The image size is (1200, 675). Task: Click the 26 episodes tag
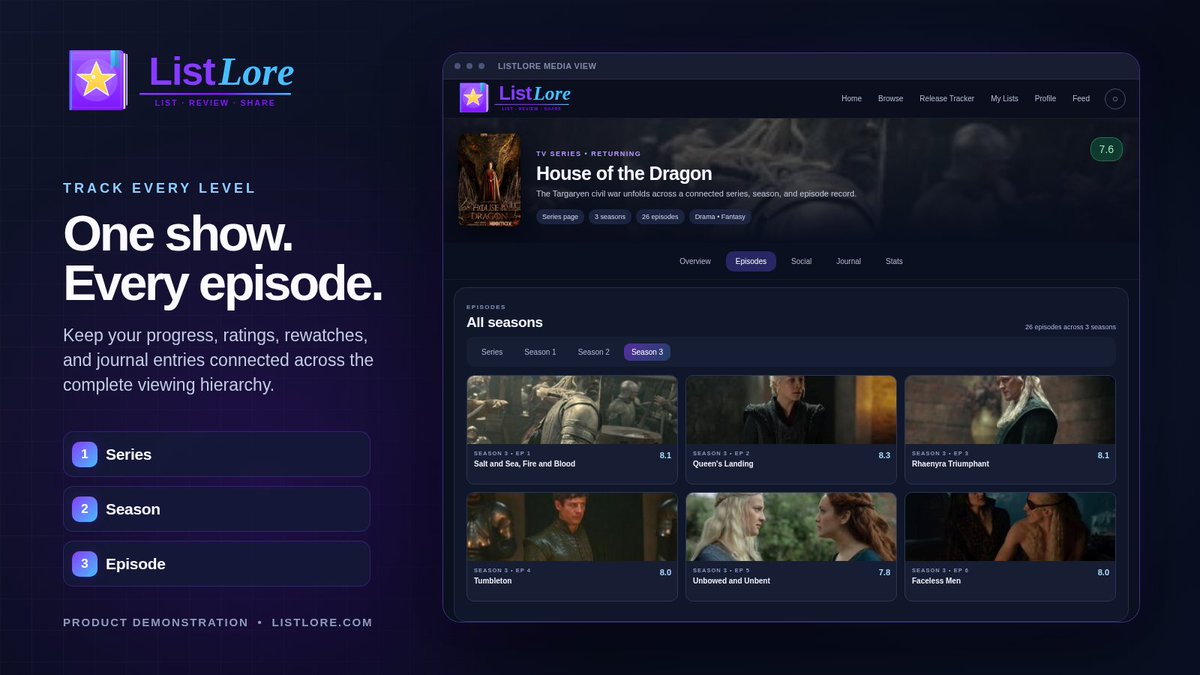[660, 216]
